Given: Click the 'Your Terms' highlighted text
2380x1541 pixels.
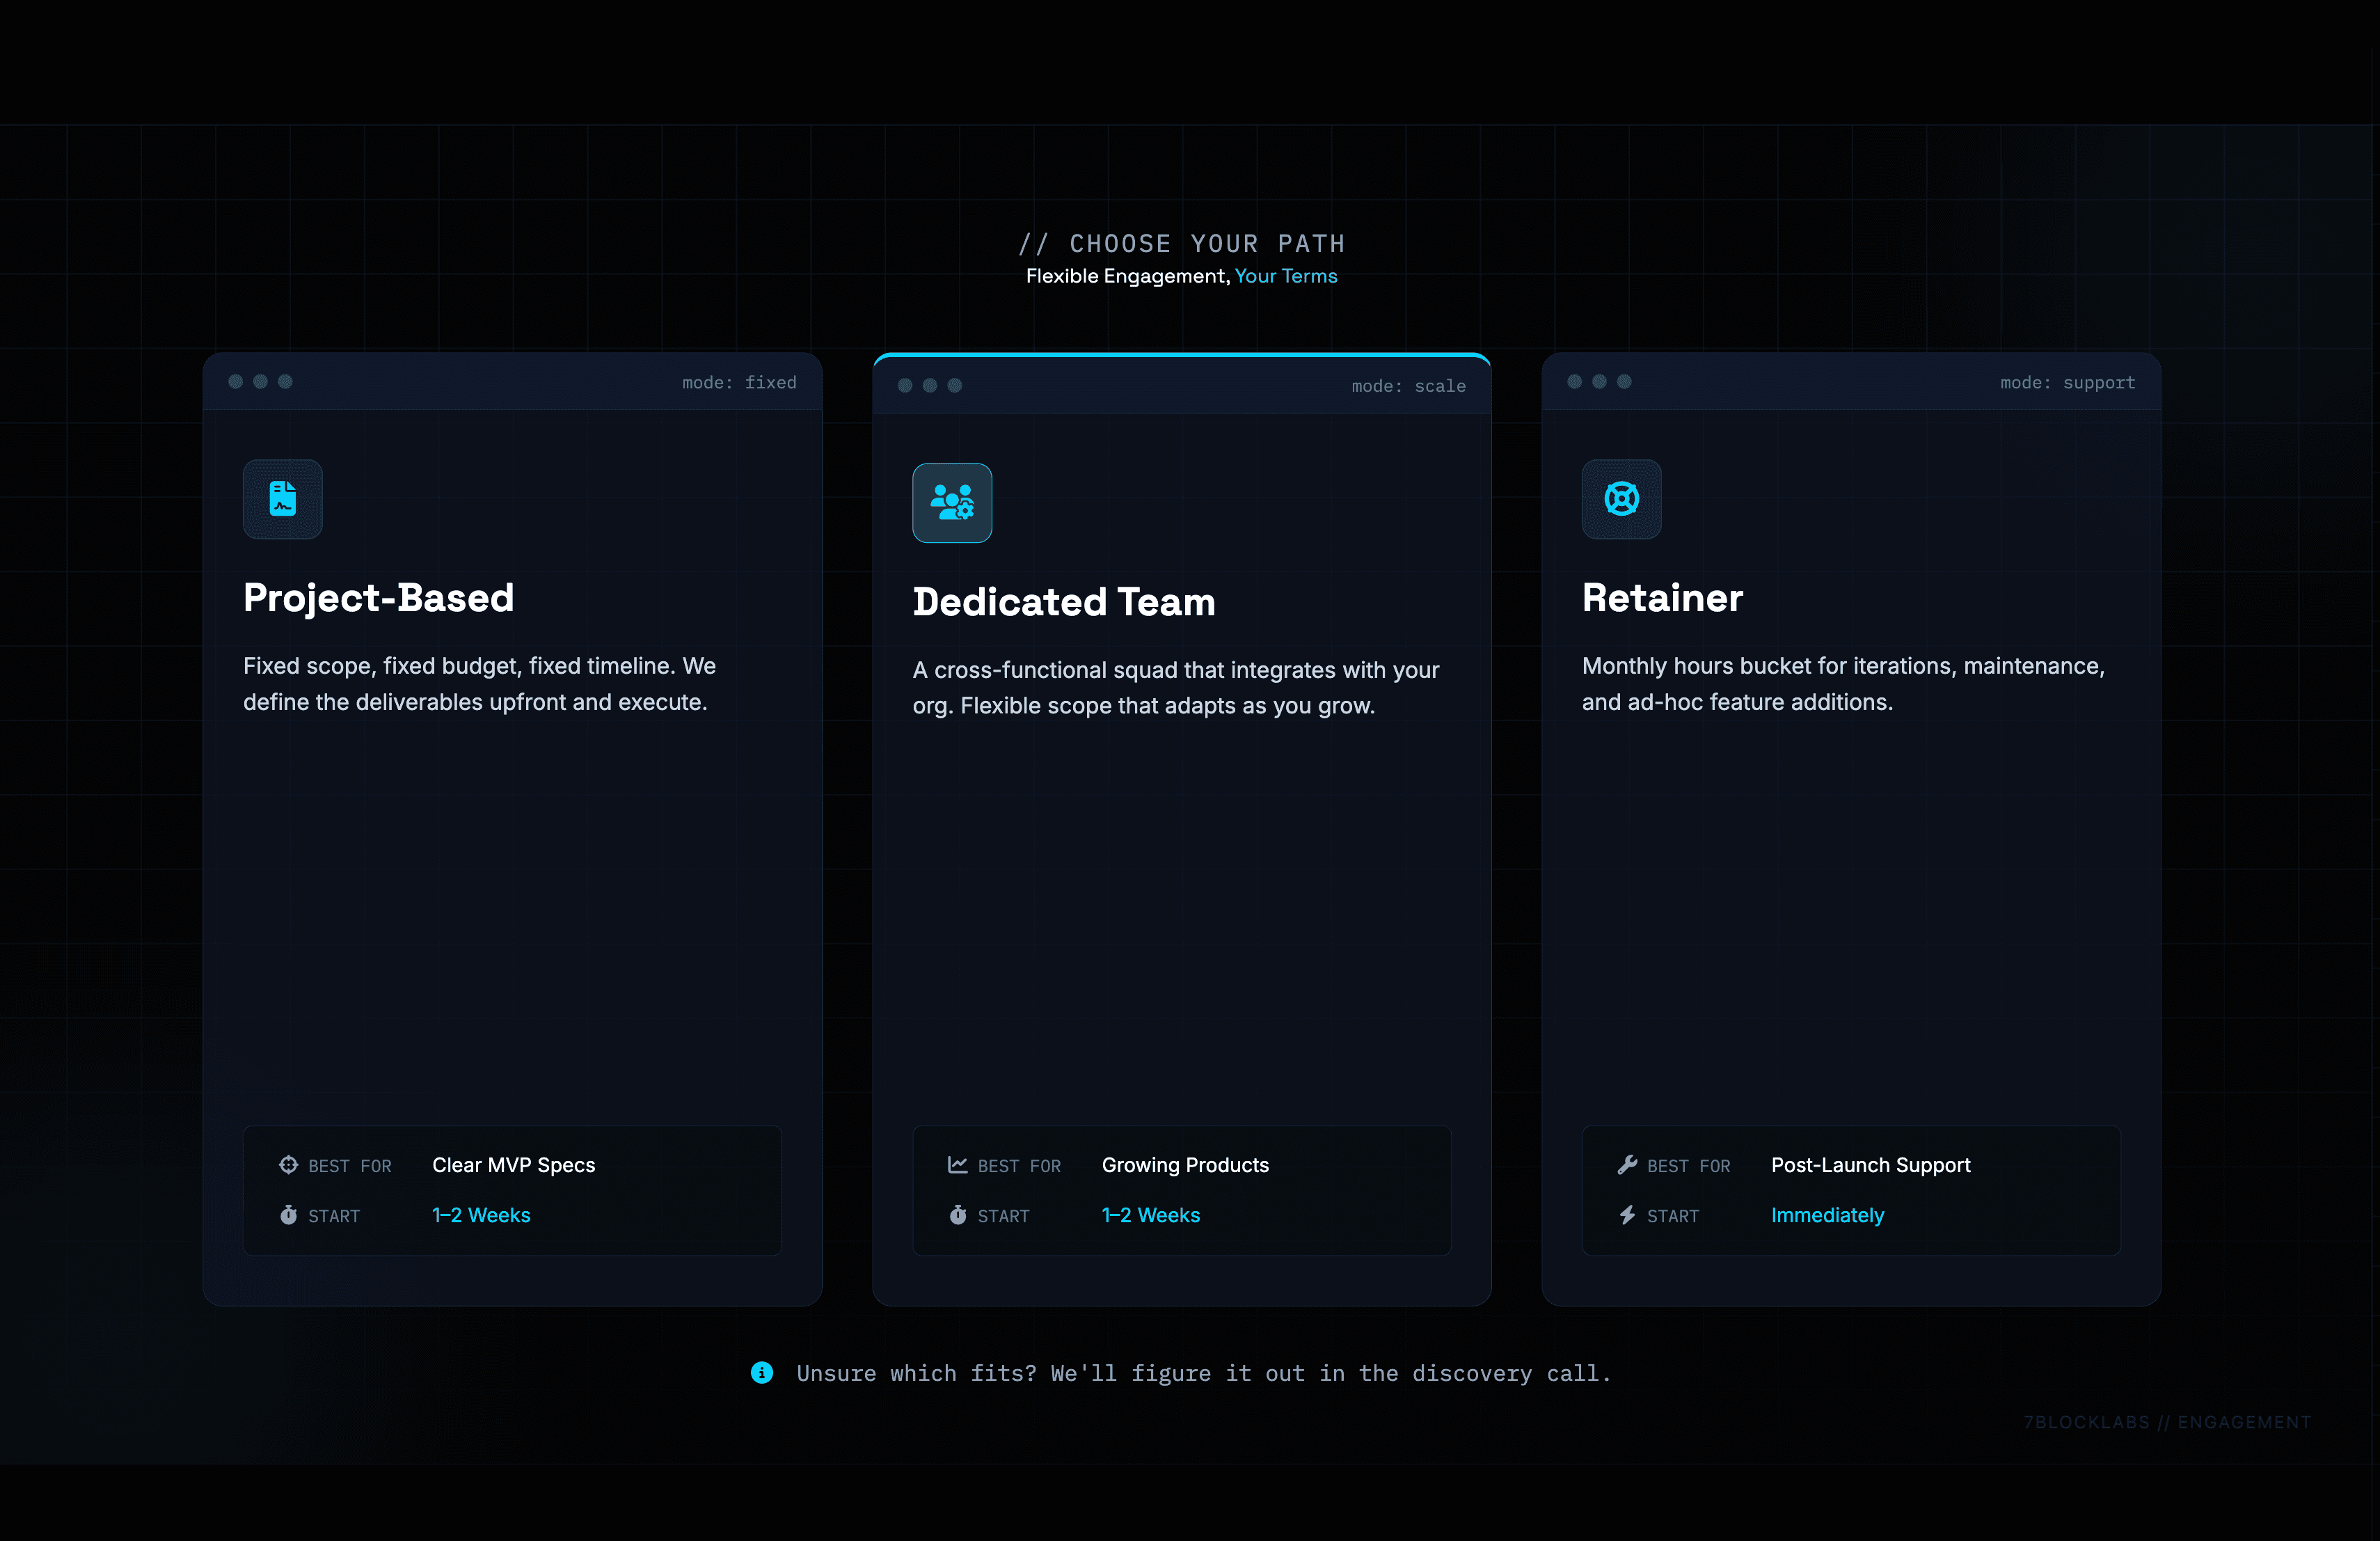Looking at the screenshot, I should [x=1285, y=276].
